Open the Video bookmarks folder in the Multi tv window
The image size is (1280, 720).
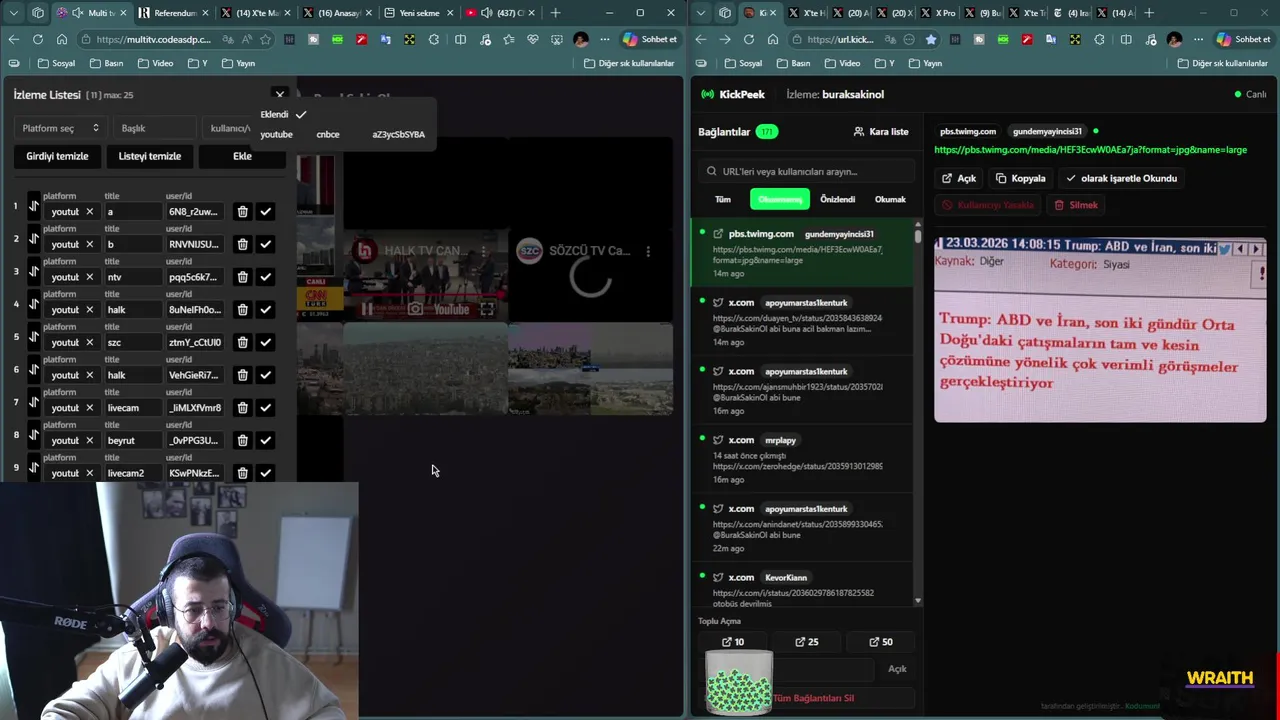(x=155, y=63)
